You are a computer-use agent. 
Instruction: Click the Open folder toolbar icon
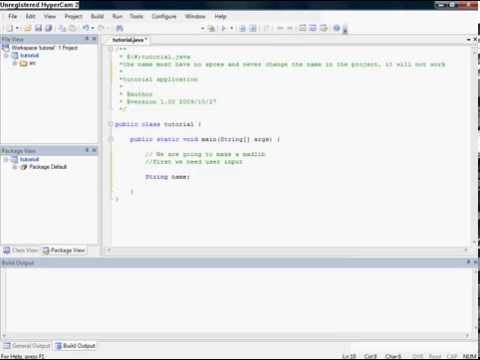coord(28,28)
